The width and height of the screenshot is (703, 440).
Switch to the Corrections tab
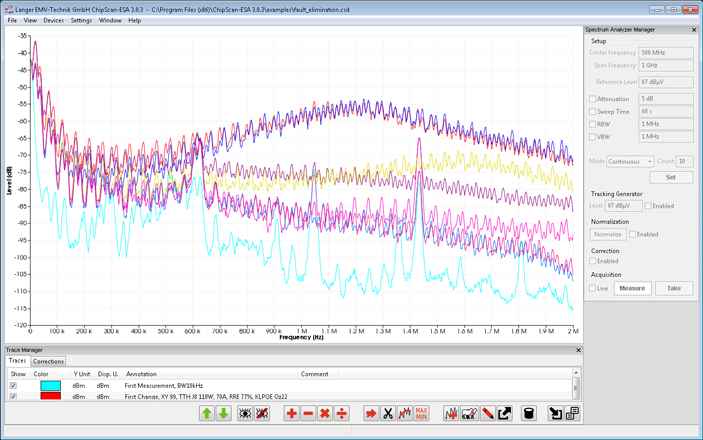point(48,361)
